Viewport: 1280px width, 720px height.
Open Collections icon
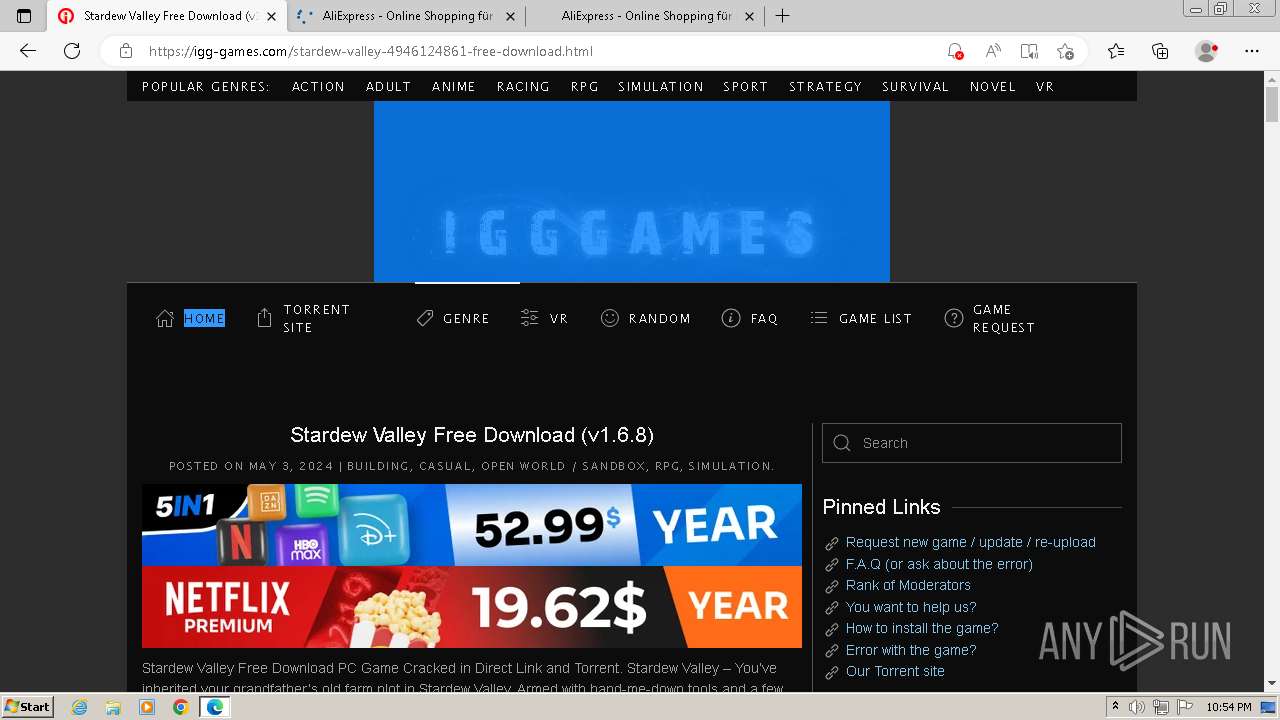coord(1160,51)
